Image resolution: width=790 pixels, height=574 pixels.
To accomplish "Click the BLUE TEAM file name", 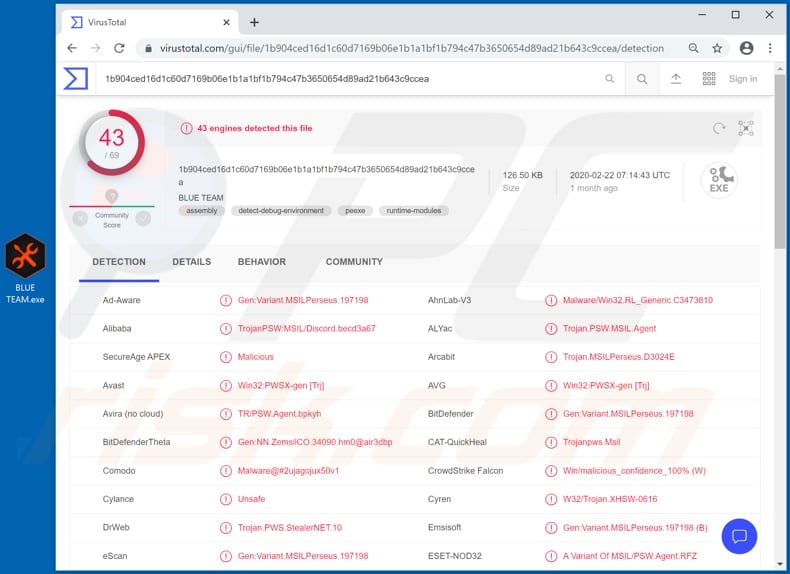I will 201,198.
